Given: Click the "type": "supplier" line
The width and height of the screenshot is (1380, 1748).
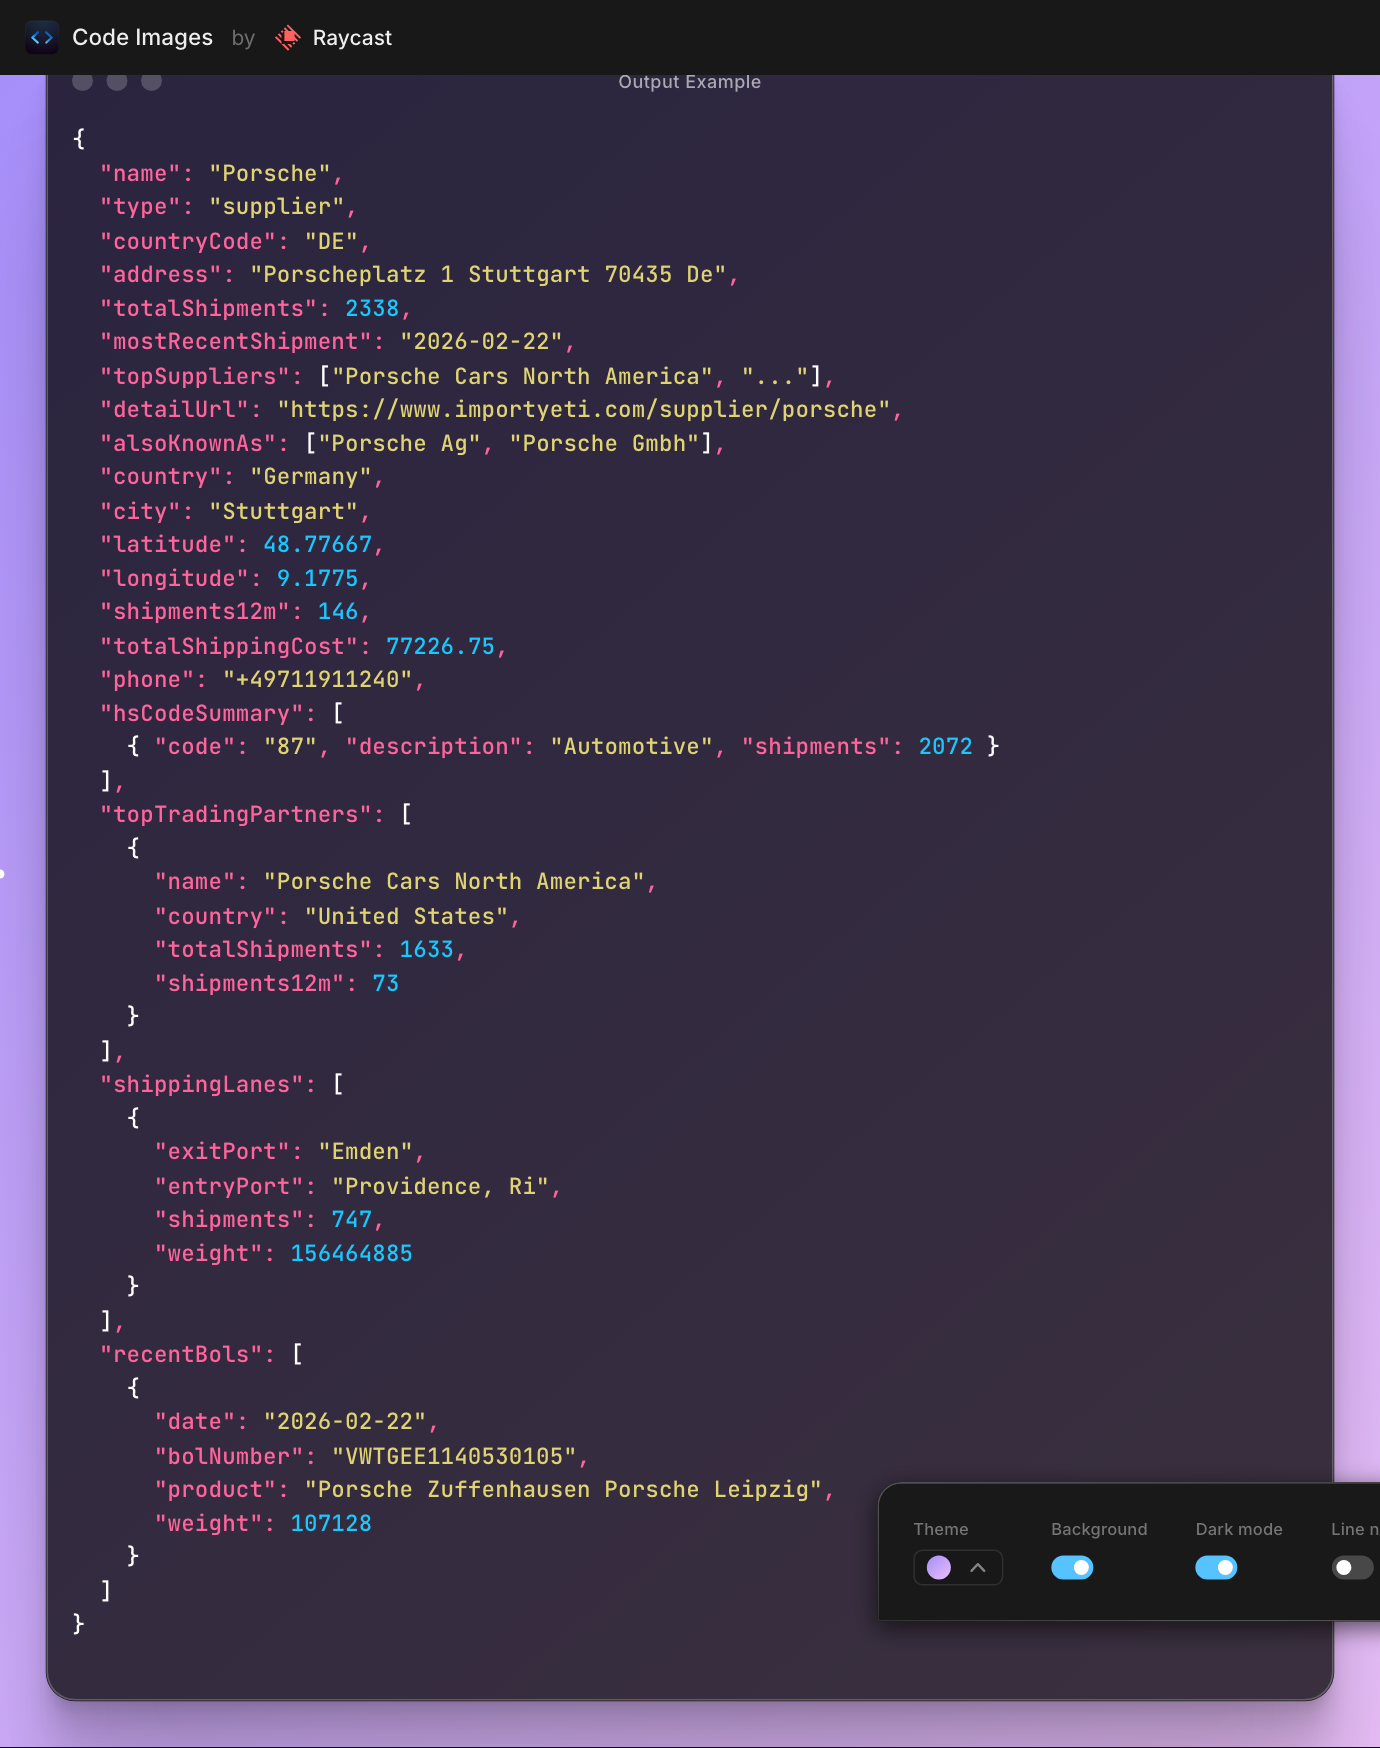Looking at the screenshot, I should tap(228, 207).
